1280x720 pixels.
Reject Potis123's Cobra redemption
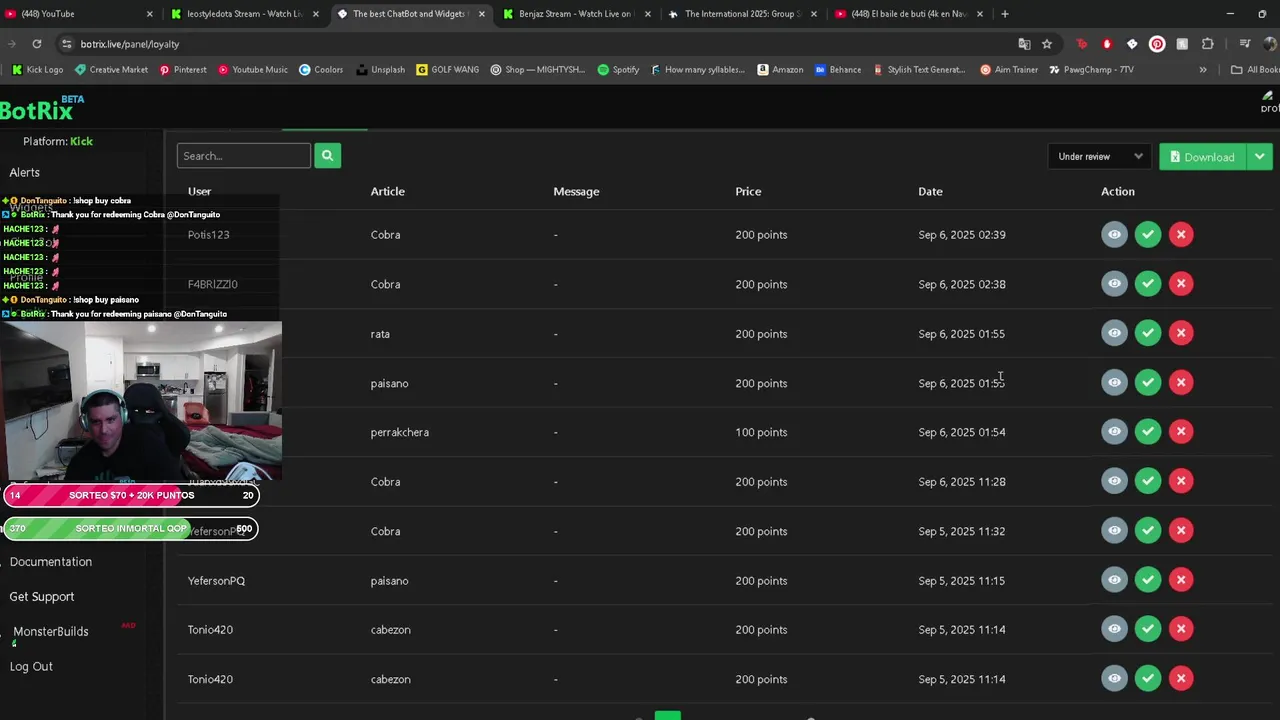[x=1181, y=234]
